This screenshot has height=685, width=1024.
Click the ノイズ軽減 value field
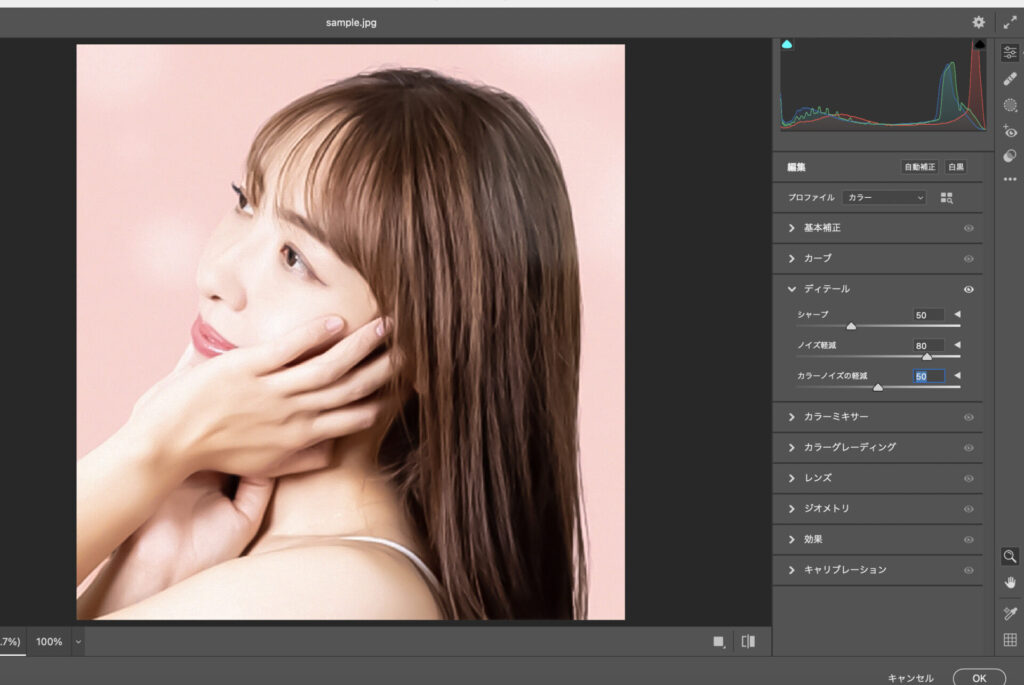[928, 345]
